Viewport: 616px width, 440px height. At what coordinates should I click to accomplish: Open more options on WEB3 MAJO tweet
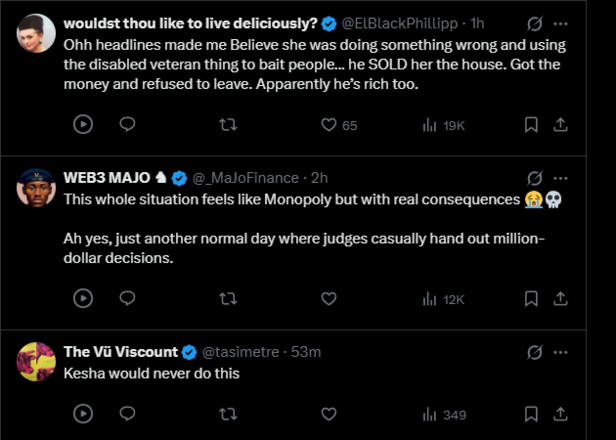(563, 177)
